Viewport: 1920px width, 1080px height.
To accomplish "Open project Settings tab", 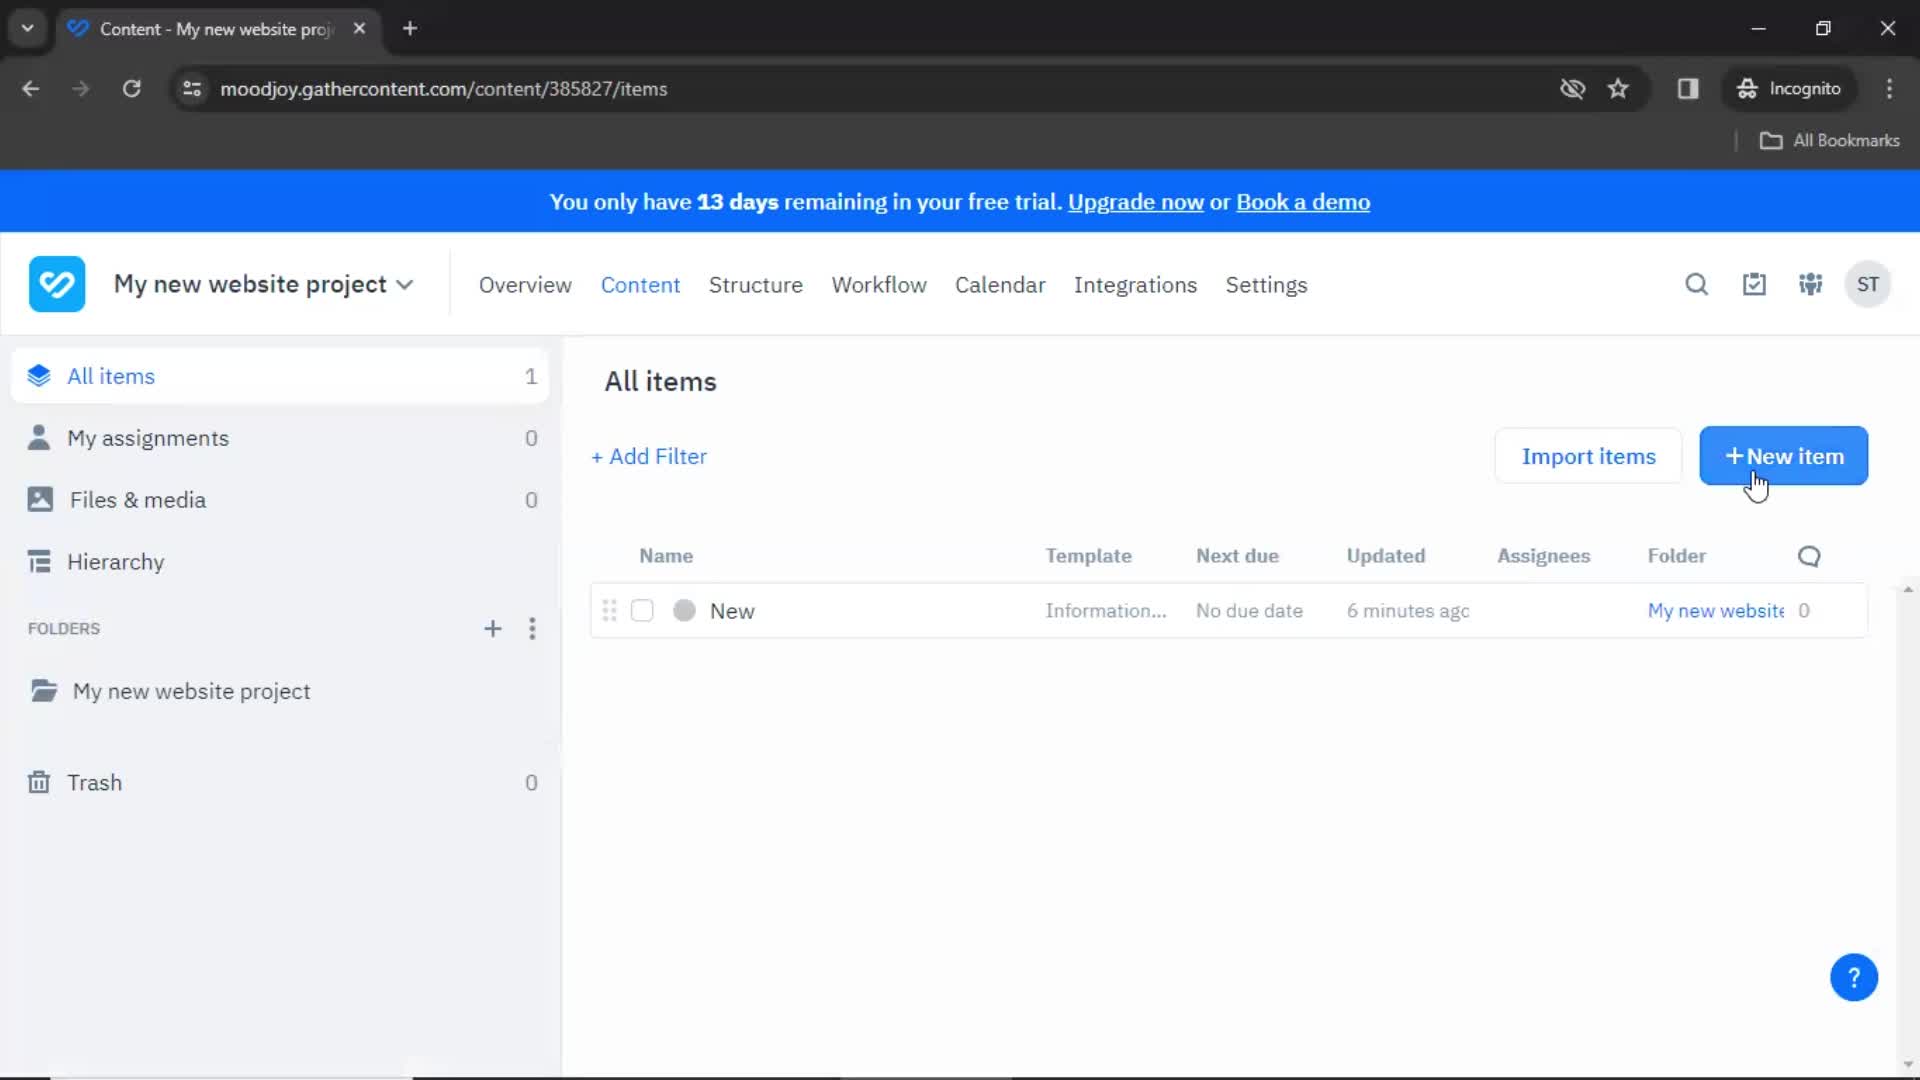I will 1266,285.
